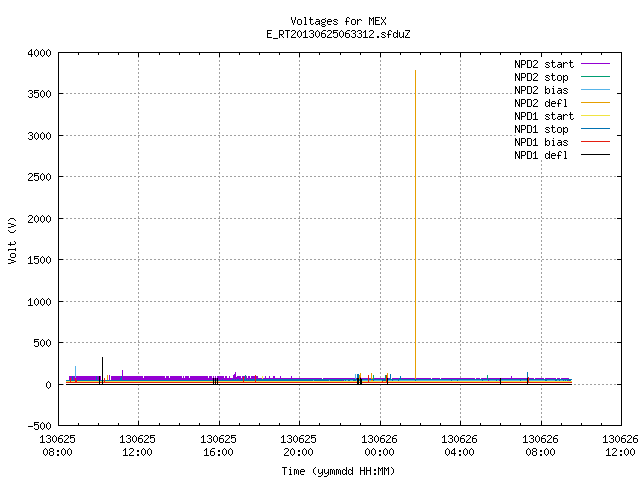Click the 2000 y-axis tick label
Screen dimensions: 640x480
40,219
